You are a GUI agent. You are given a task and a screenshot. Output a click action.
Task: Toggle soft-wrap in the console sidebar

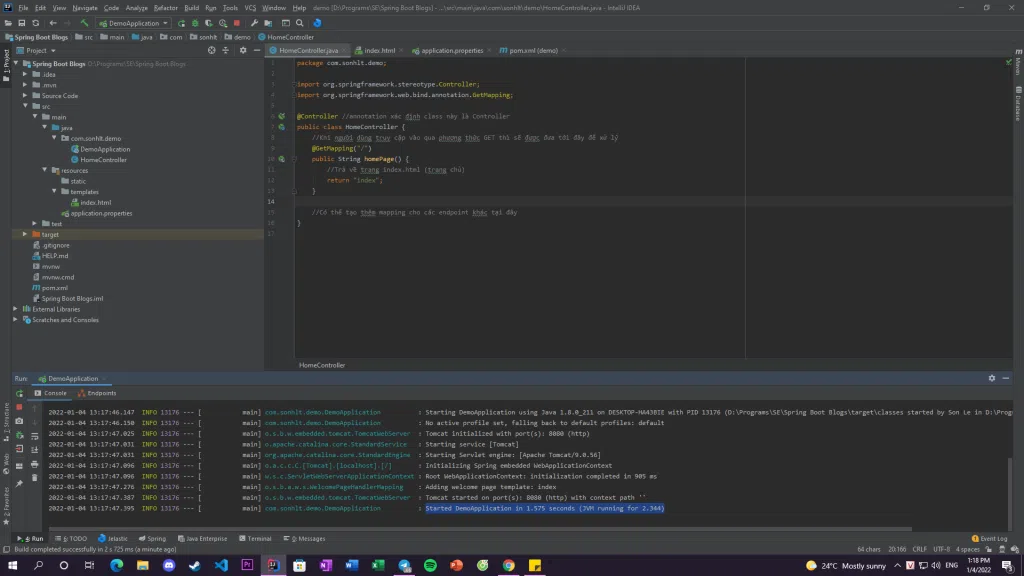point(34,435)
